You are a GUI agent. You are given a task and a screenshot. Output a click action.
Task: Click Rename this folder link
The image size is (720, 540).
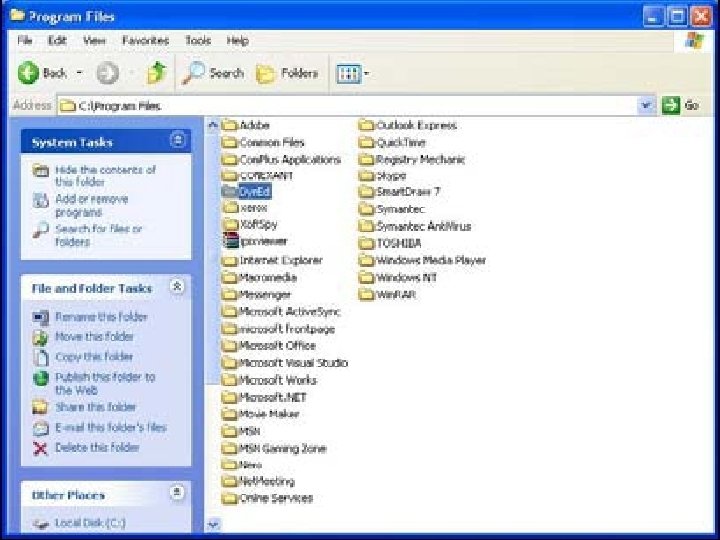[x=101, y=317]
